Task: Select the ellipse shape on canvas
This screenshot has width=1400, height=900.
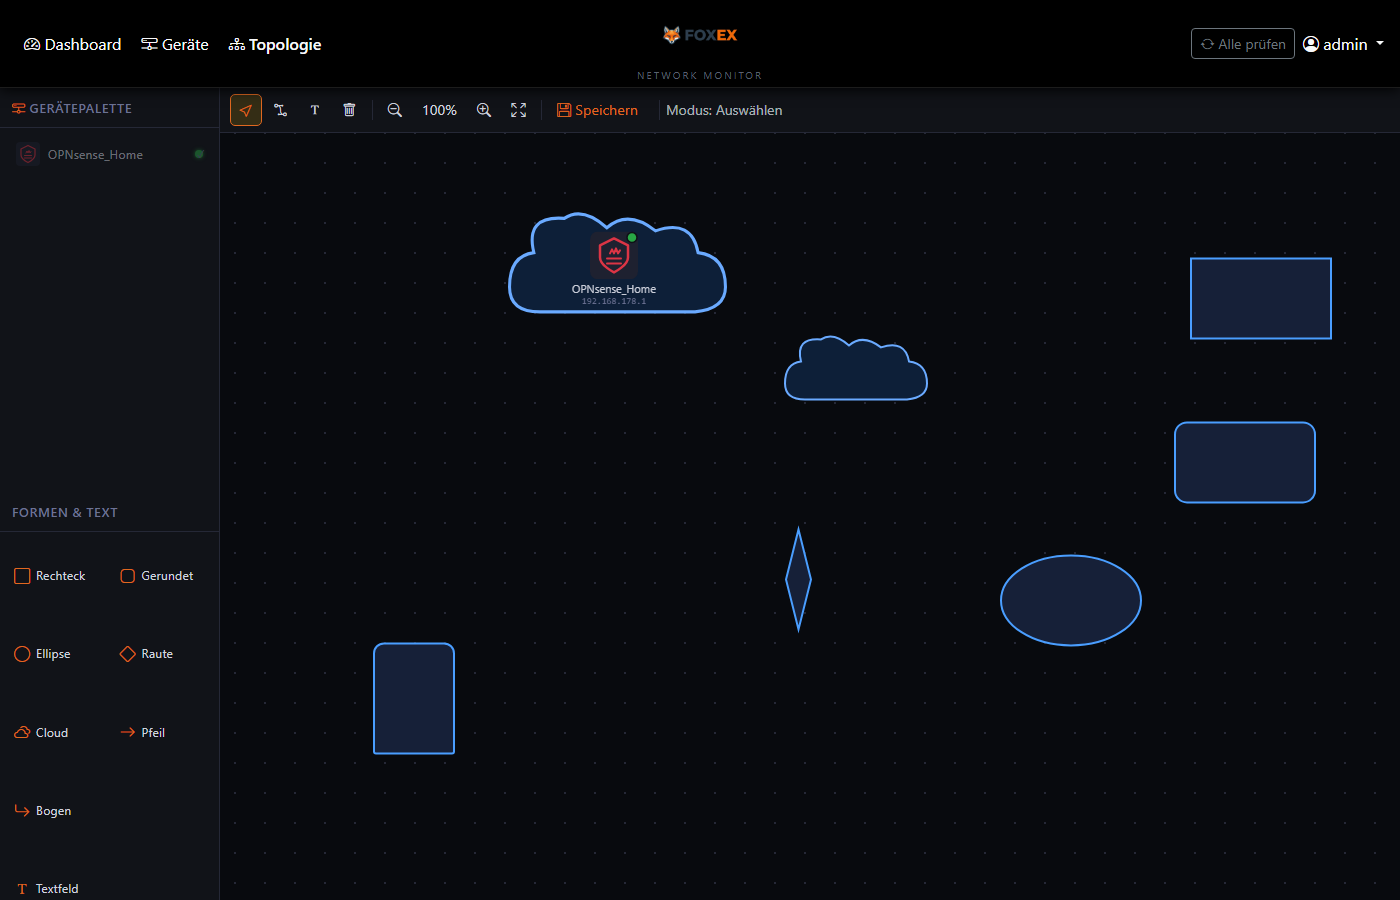Action: tap(1070, 600)
